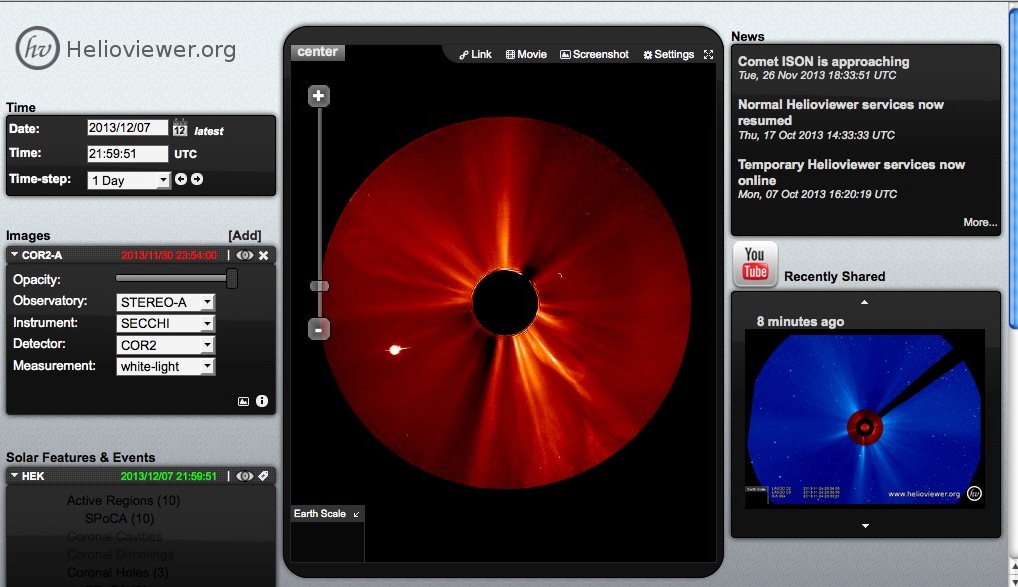Click the Opacity slider handle

232,278
